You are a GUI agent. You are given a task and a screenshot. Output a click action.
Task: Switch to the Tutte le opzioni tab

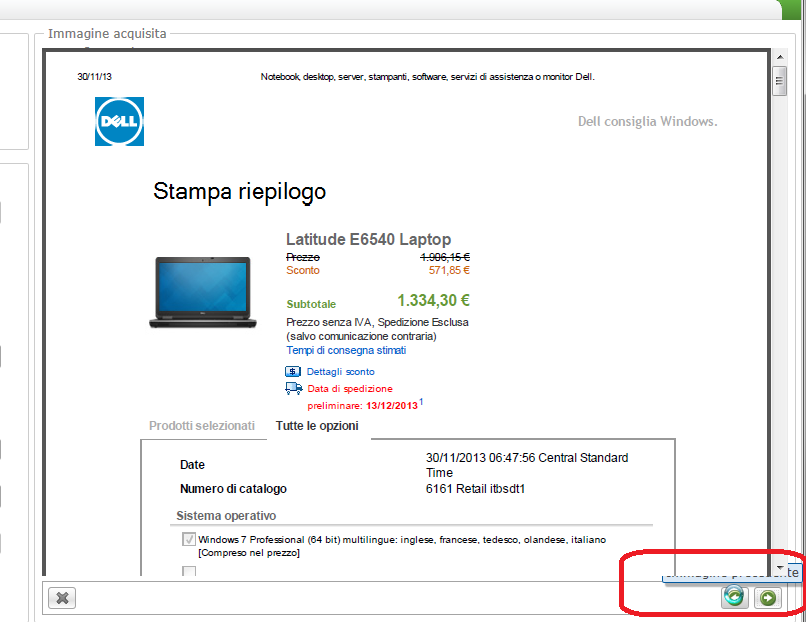click(x=317, y=426)
